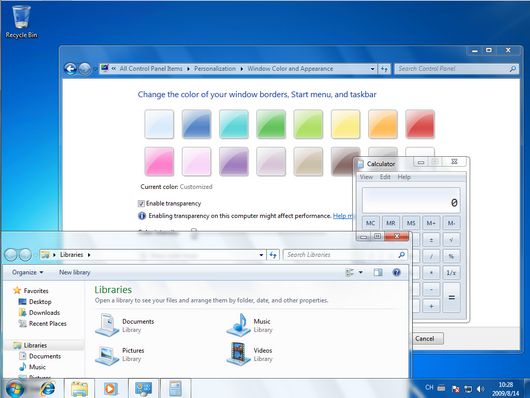Image resolution: width=530 pixels, height=398 pixels.
Task: Open the Recycle Bin desktop icon
Action: (21, 21)
